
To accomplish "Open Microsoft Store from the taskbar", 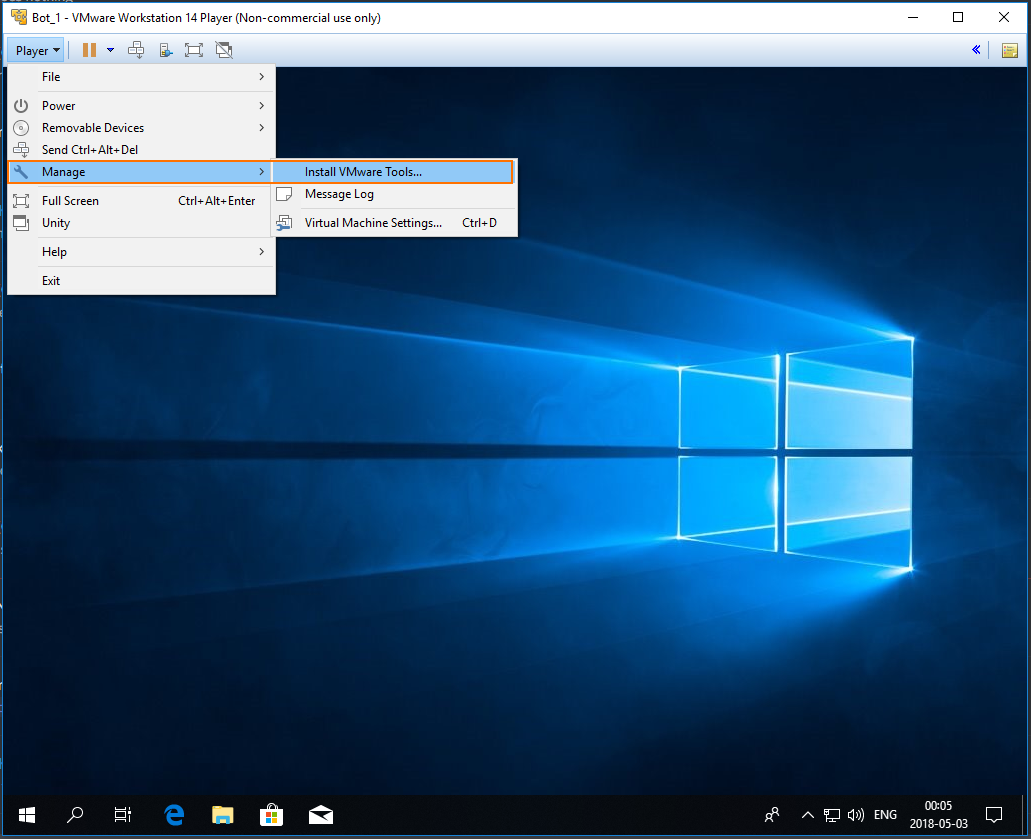I will (x=272, y=815).
